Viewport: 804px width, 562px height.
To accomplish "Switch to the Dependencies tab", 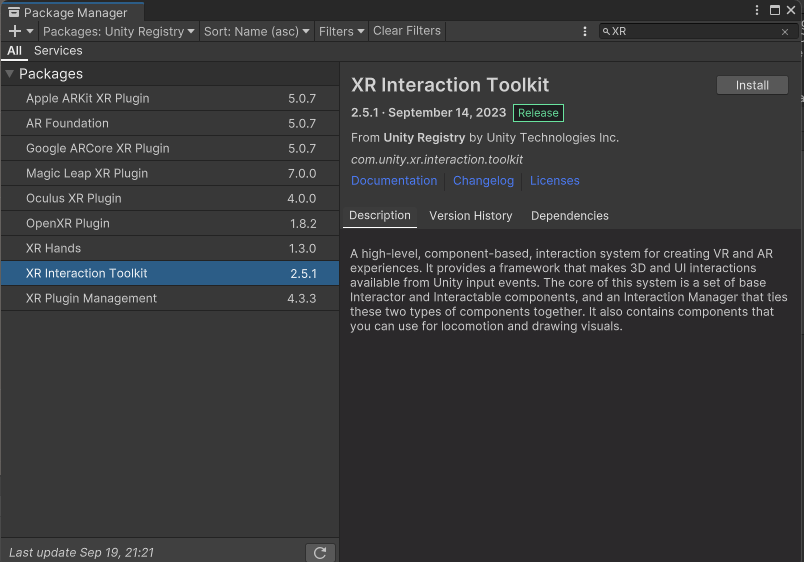I will (x=570, y=216).
